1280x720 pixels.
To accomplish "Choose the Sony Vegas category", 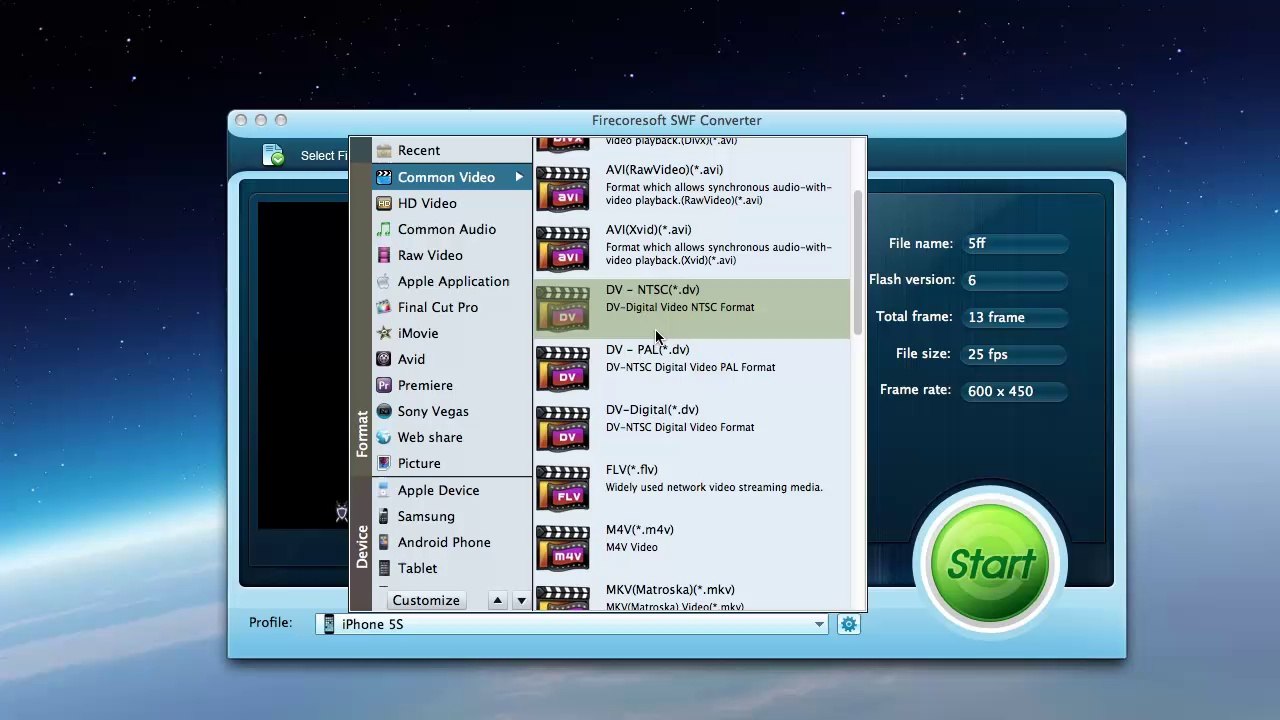I will click(x=452, y=411).
